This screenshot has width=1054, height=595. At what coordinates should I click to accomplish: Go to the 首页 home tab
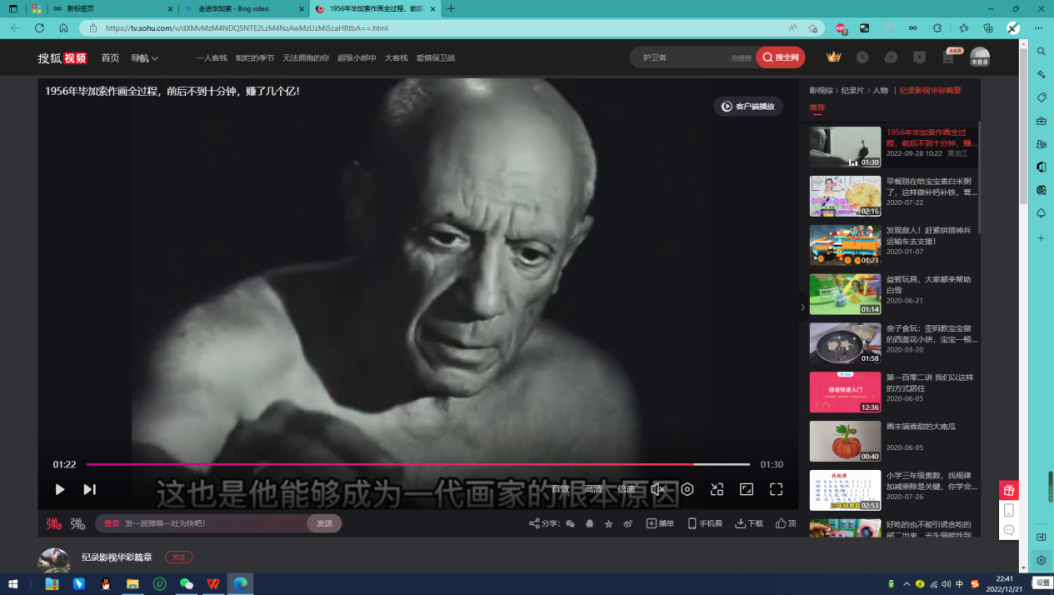tap(110, 58)
